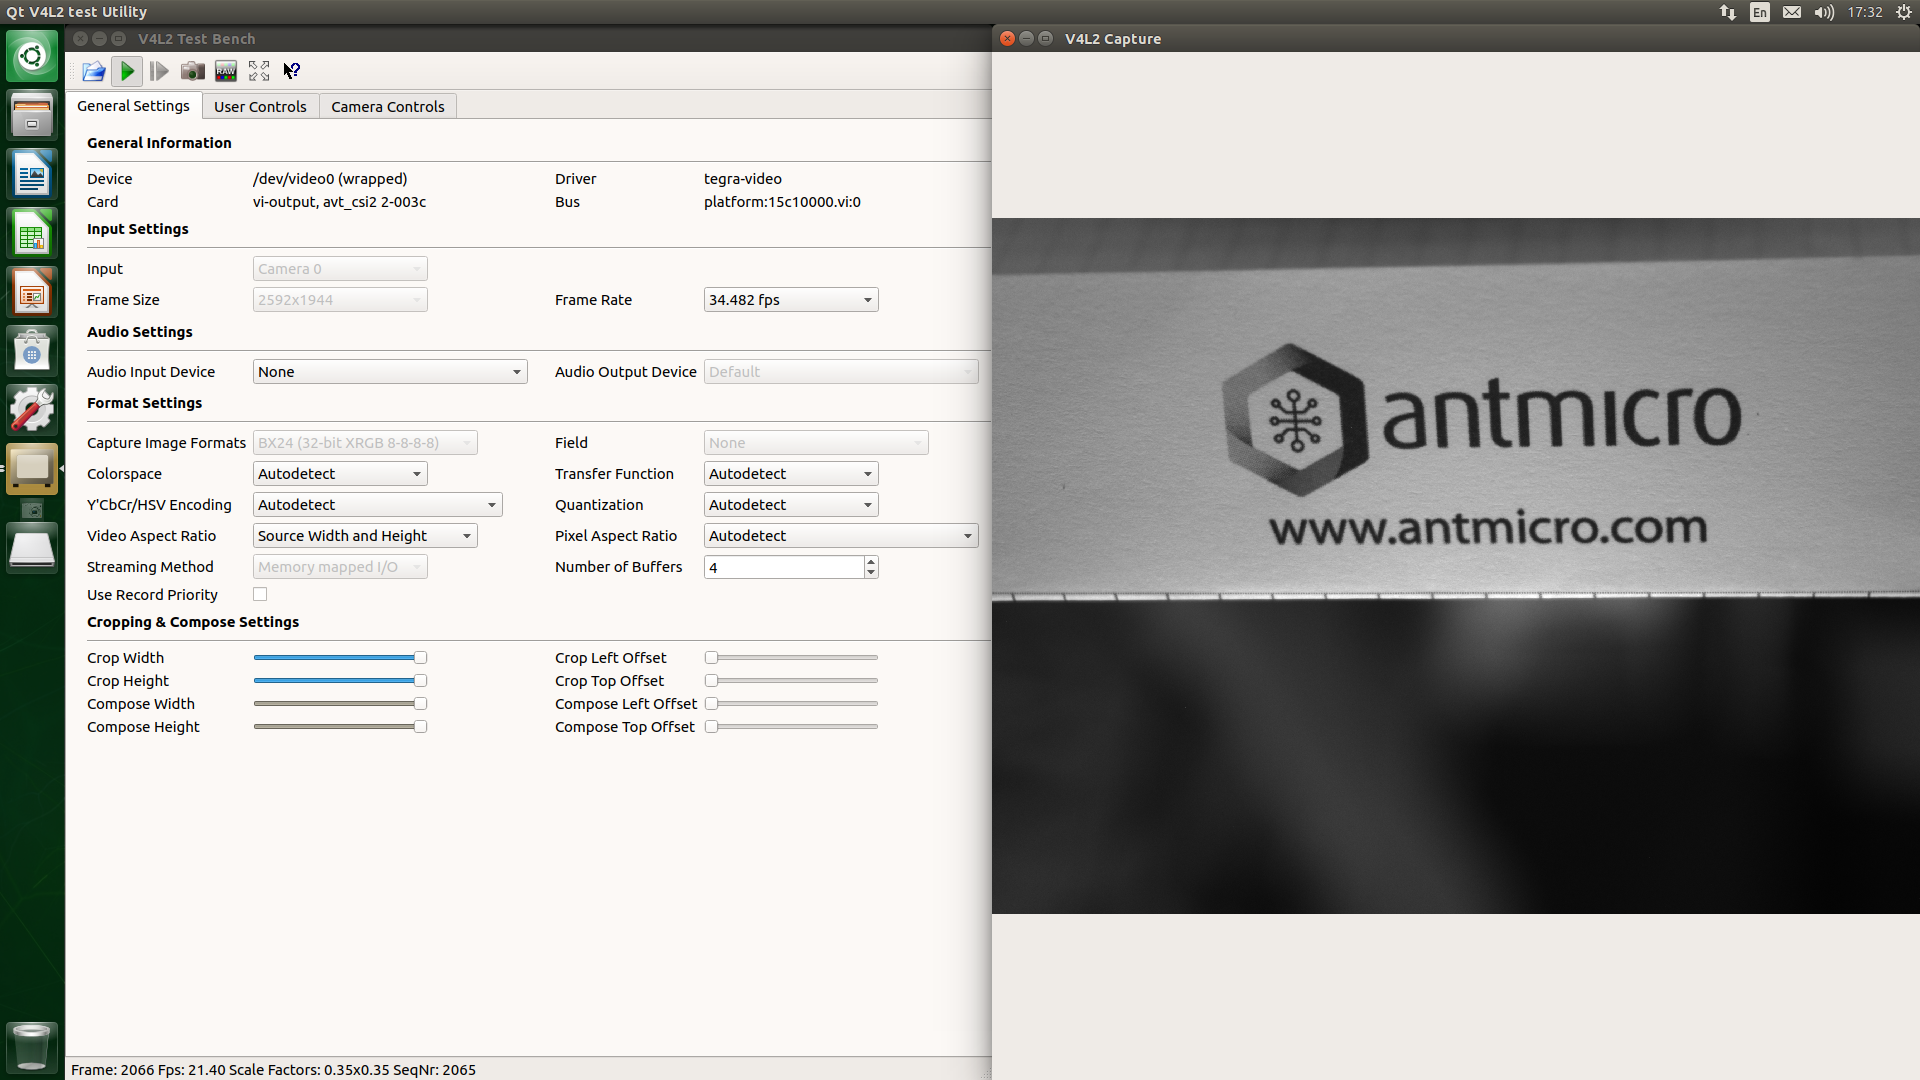Image resolution: width=1920 pixels, height=1080 pixels.
Task: Open the Y'CbCr/HSV Encoding dropdown
Action: 378,505
